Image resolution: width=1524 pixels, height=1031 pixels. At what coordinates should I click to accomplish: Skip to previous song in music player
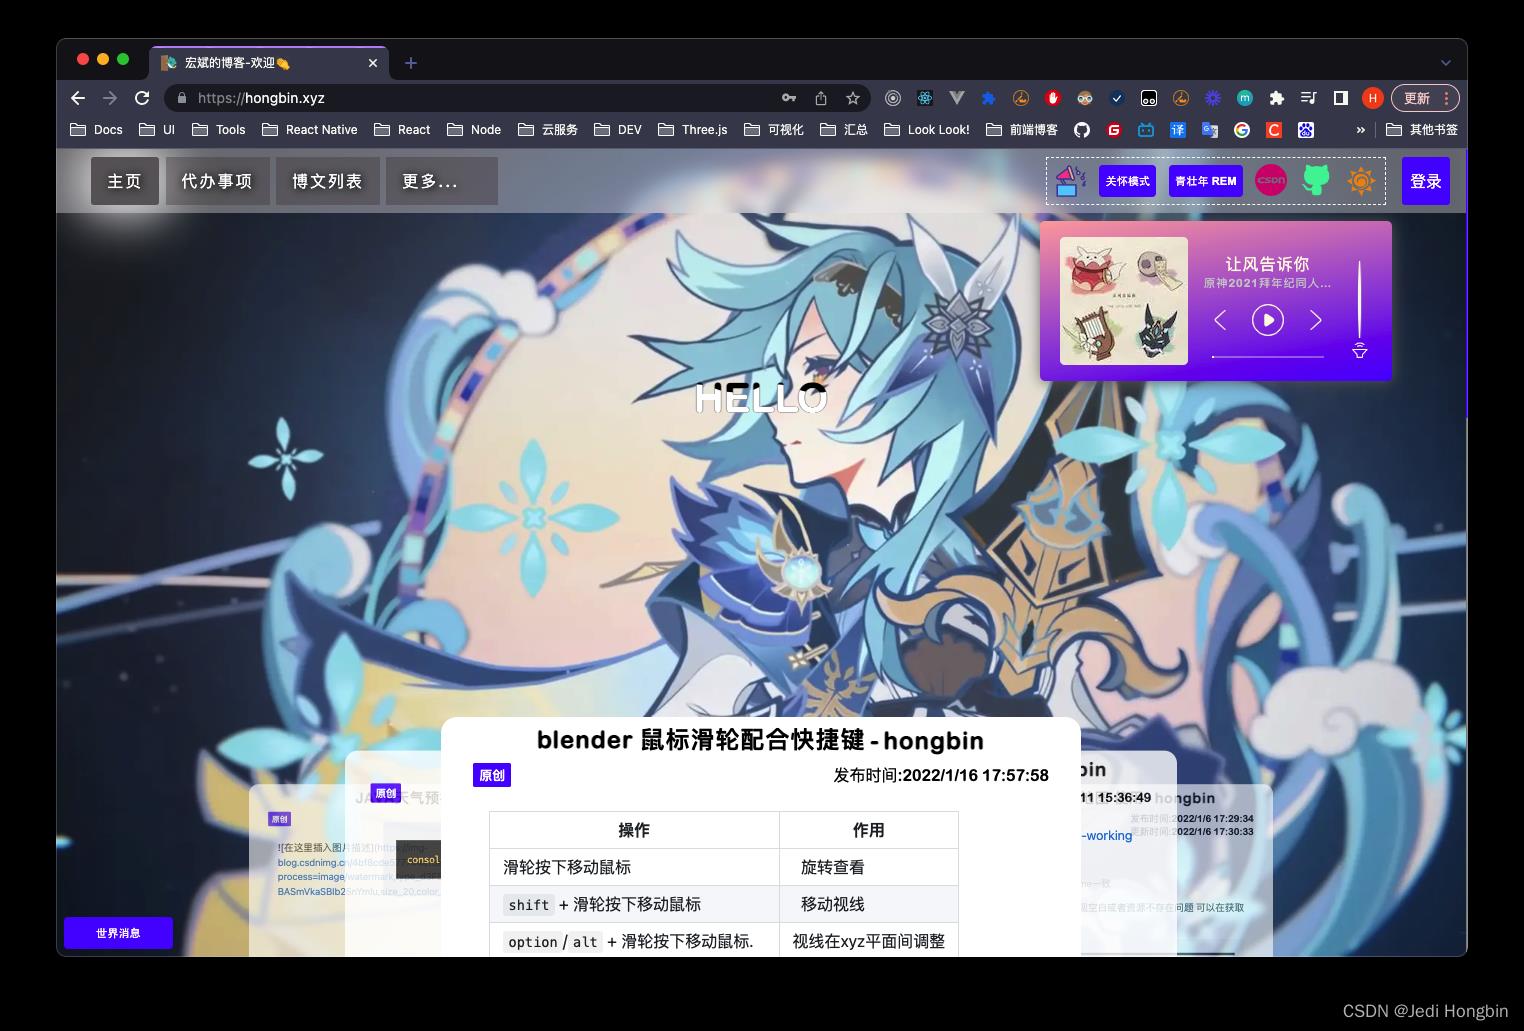[1220, 320]
